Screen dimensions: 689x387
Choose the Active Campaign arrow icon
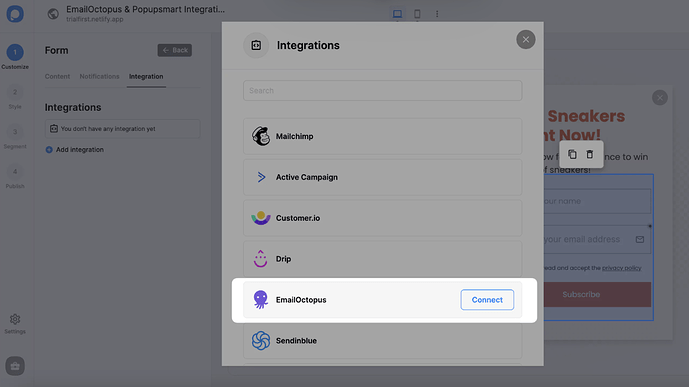pyautogui.click(x=261, y=177)
